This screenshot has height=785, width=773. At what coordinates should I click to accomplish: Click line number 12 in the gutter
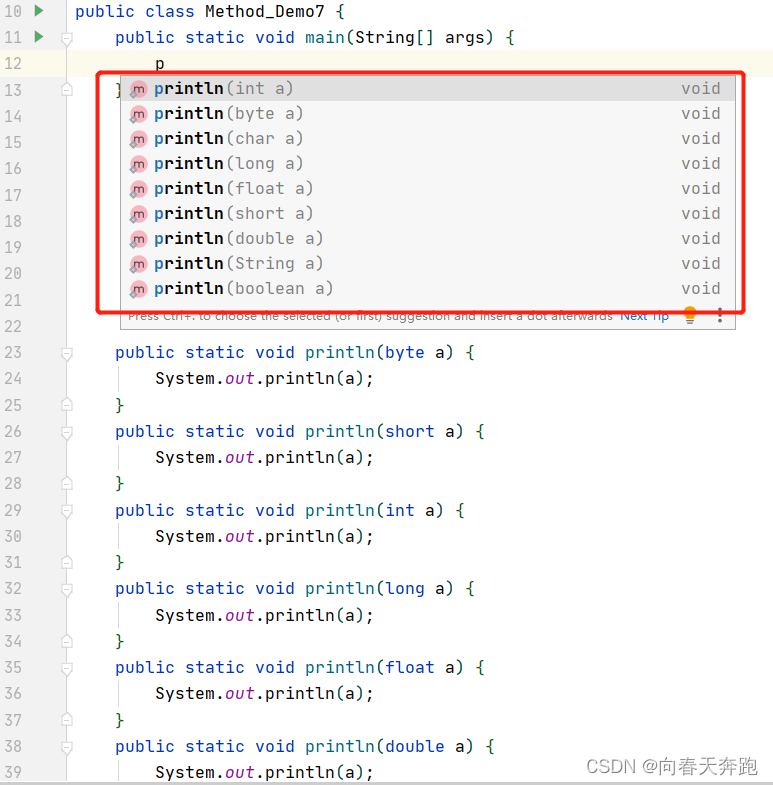coord(13,64)
